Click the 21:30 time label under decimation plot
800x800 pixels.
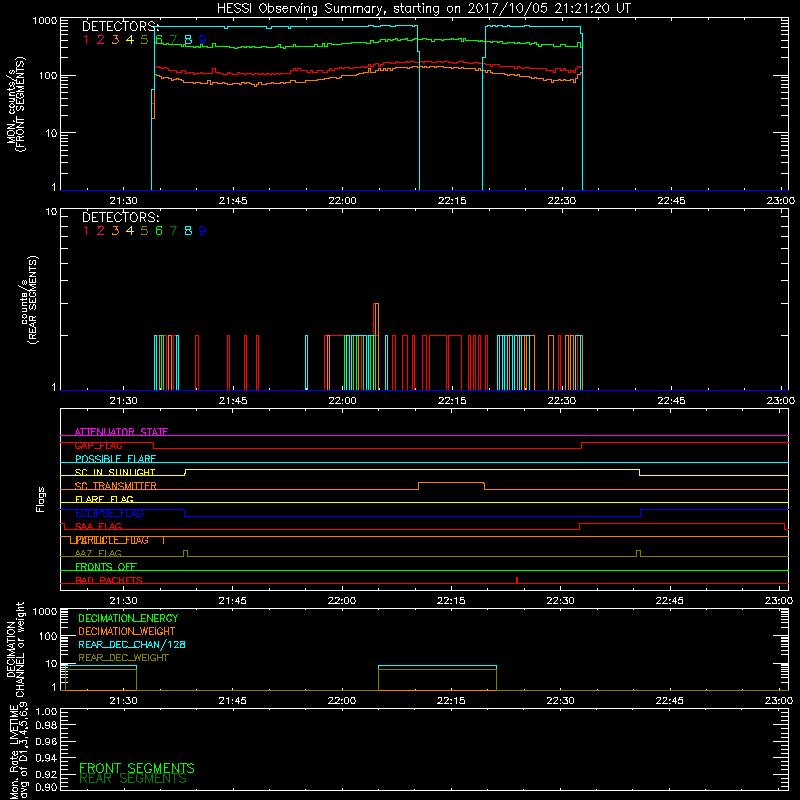tap(123, 701)
